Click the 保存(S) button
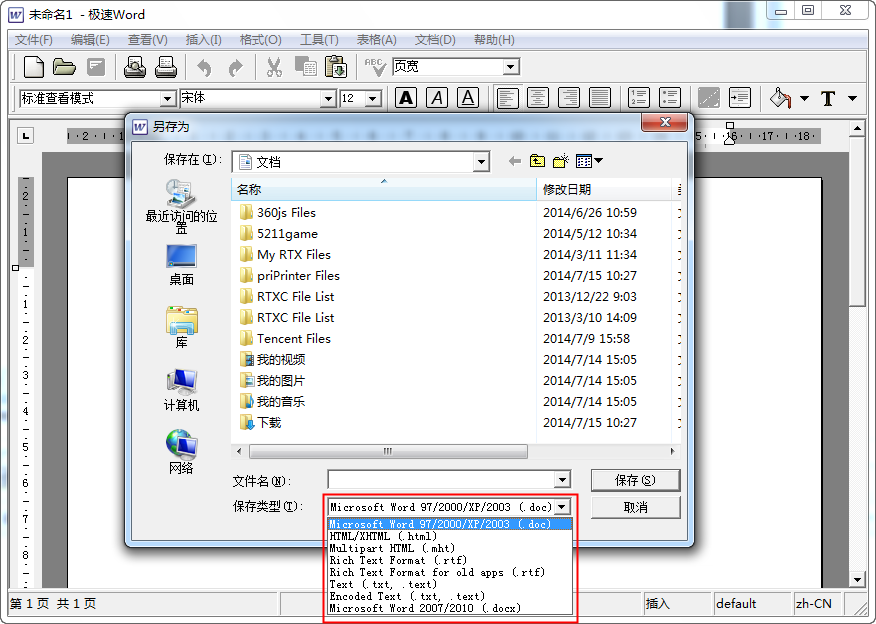Screen dimensions: 876x624 [635, 480]
